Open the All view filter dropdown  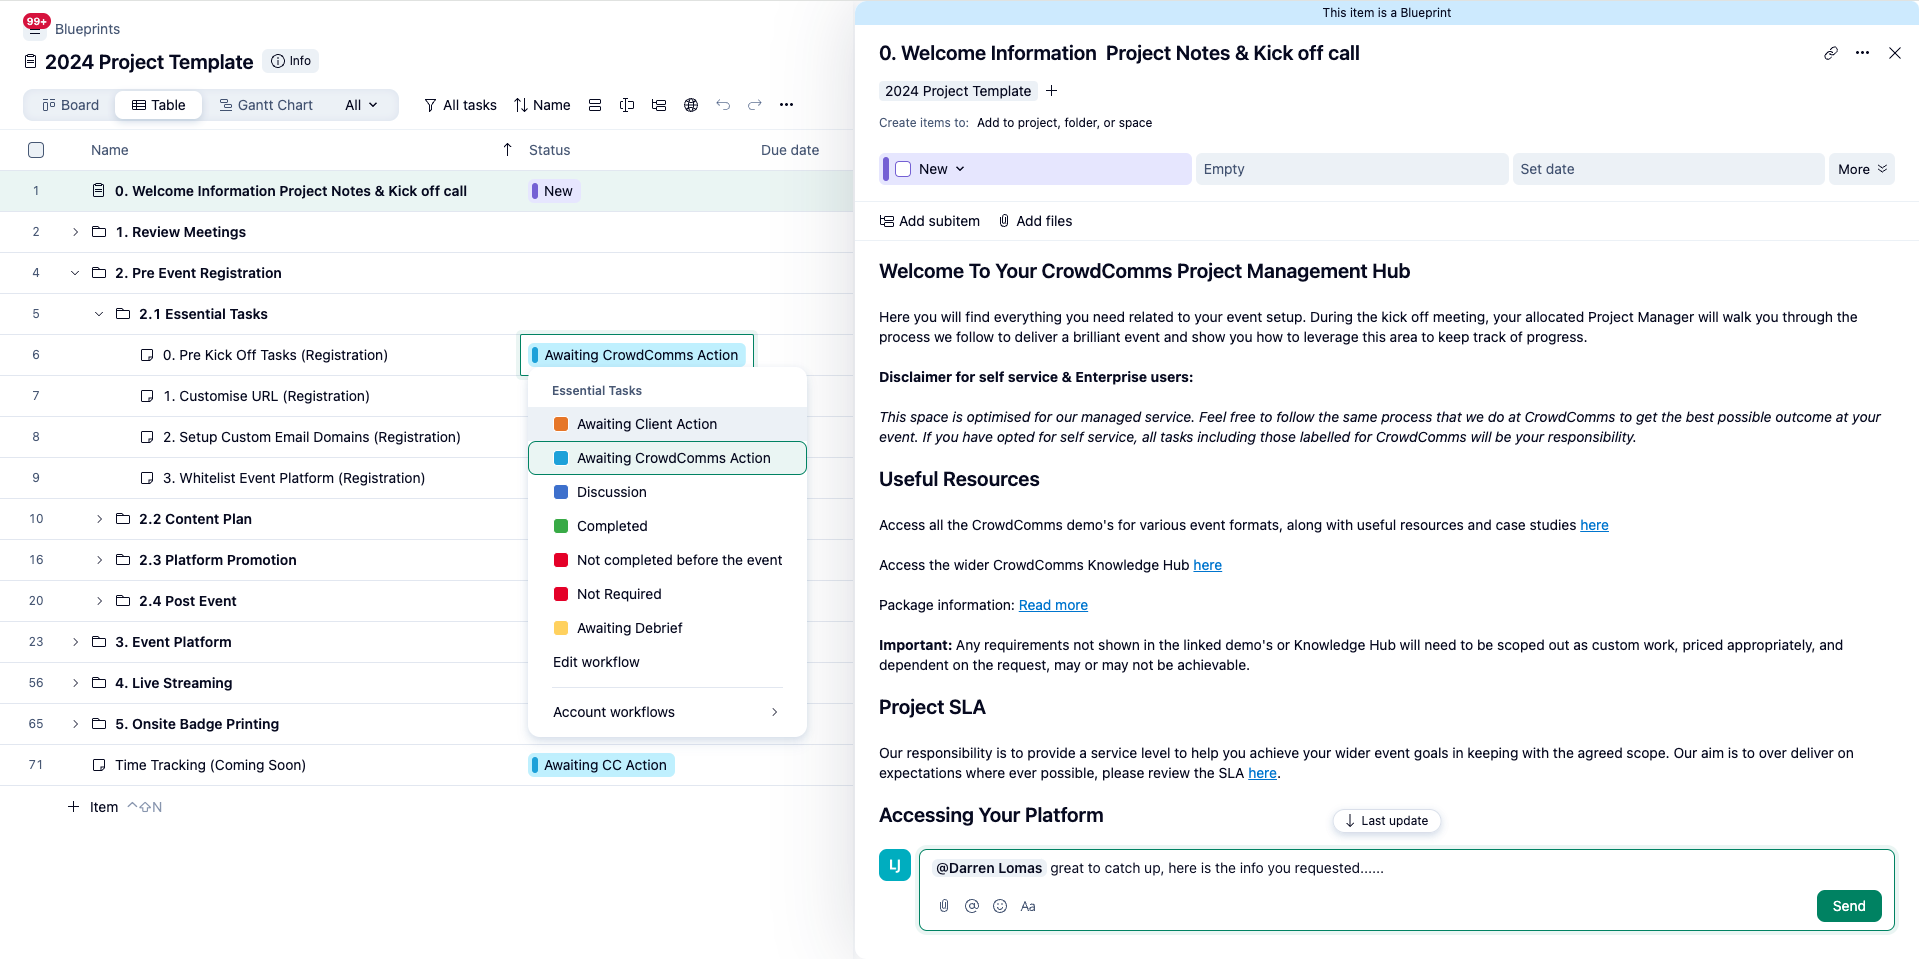pos(361,104)
